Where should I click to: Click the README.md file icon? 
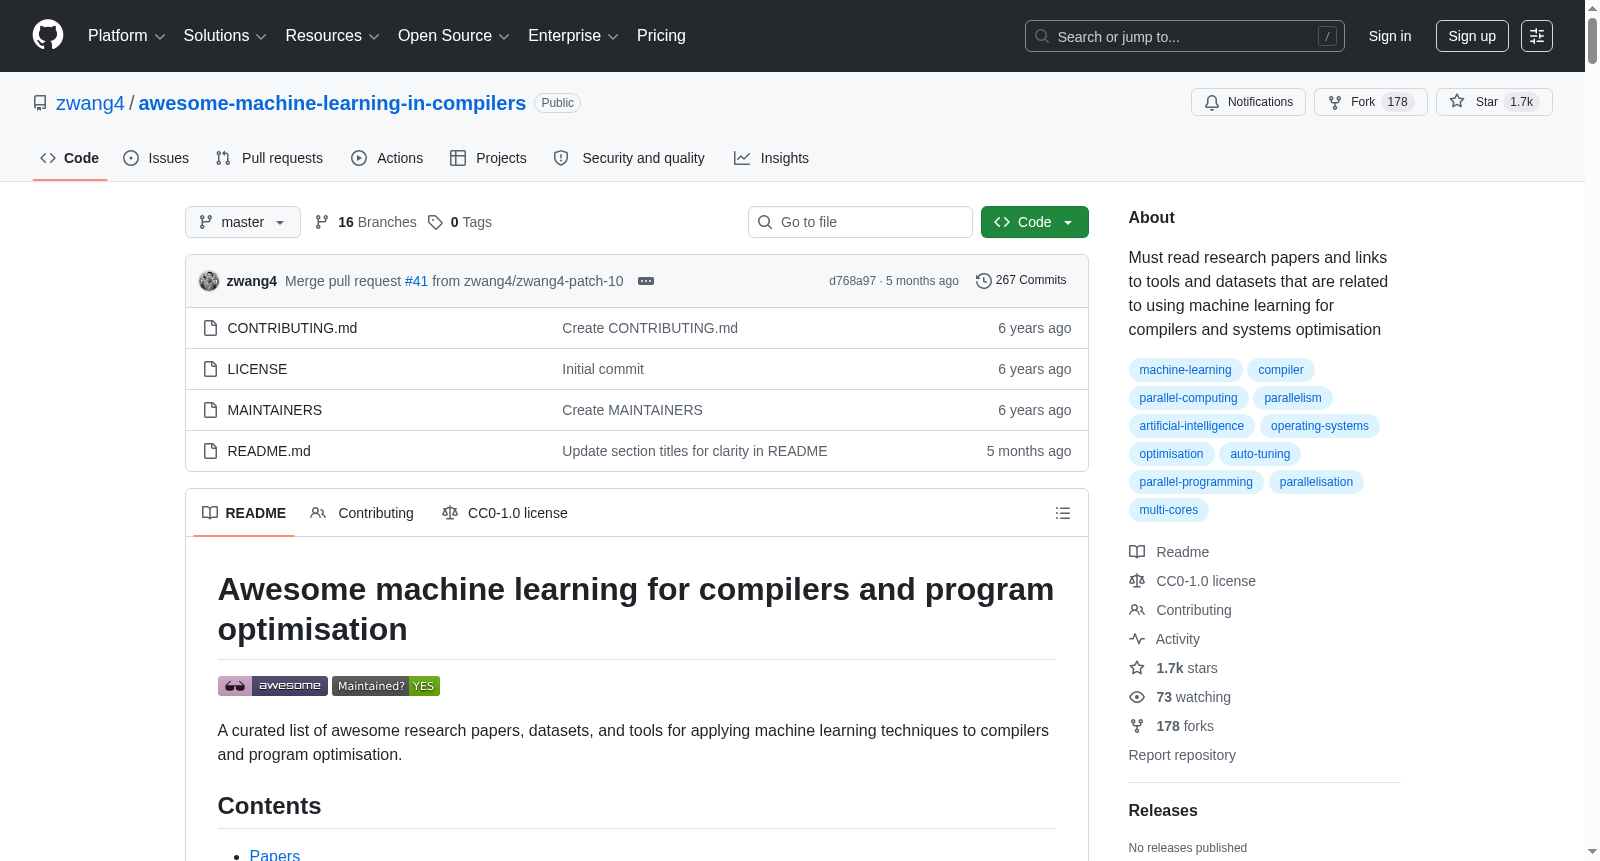pyautogui.click(x=210, y=451)
